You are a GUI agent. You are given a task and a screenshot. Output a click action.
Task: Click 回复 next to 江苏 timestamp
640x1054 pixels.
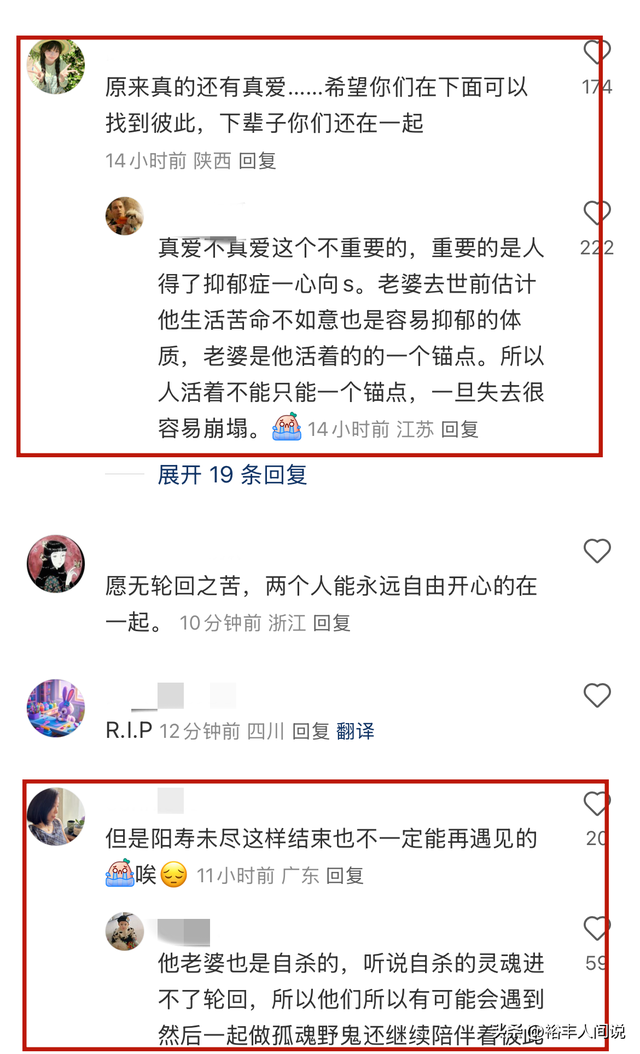(459, 429)
